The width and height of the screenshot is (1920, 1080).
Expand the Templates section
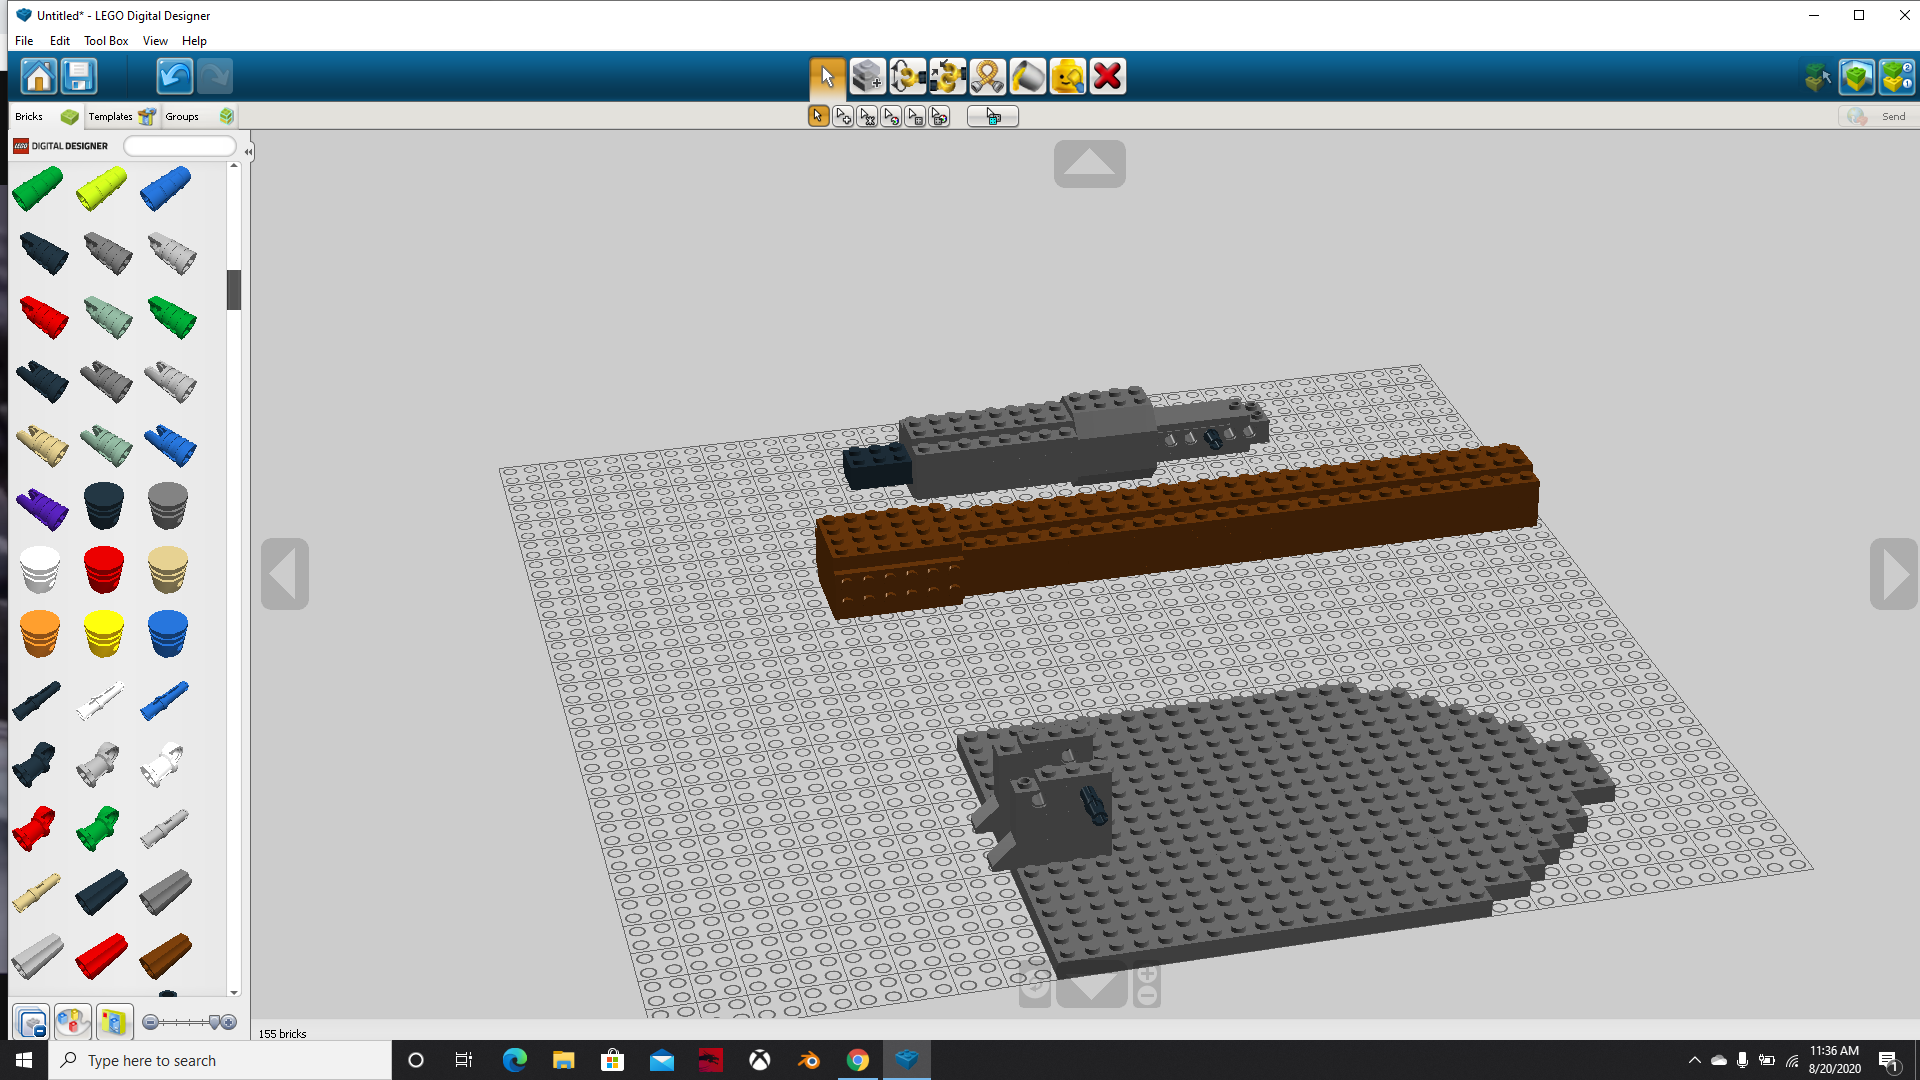[110, 116]
